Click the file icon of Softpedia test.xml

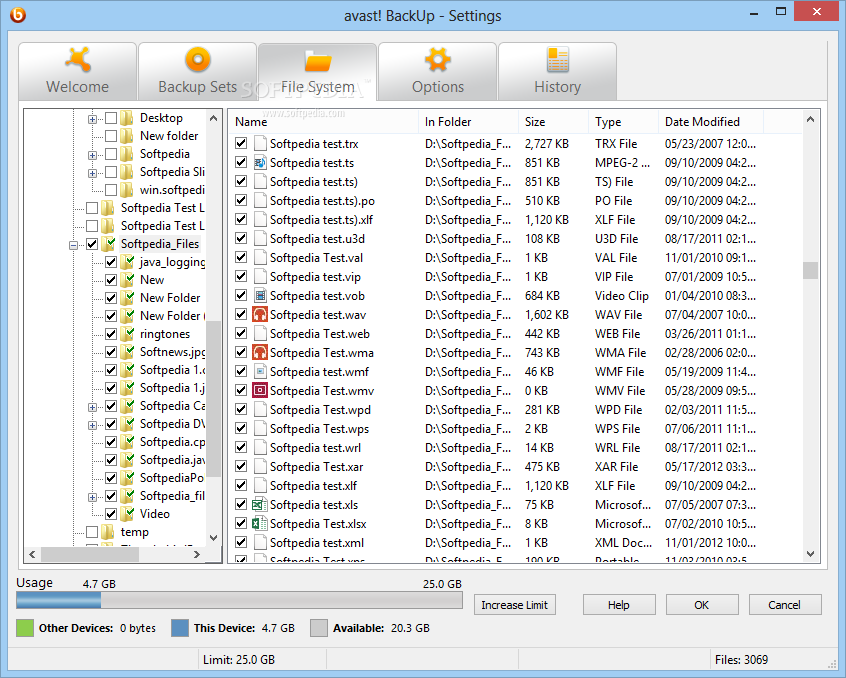pyautogui.click(x=260, y=543)
